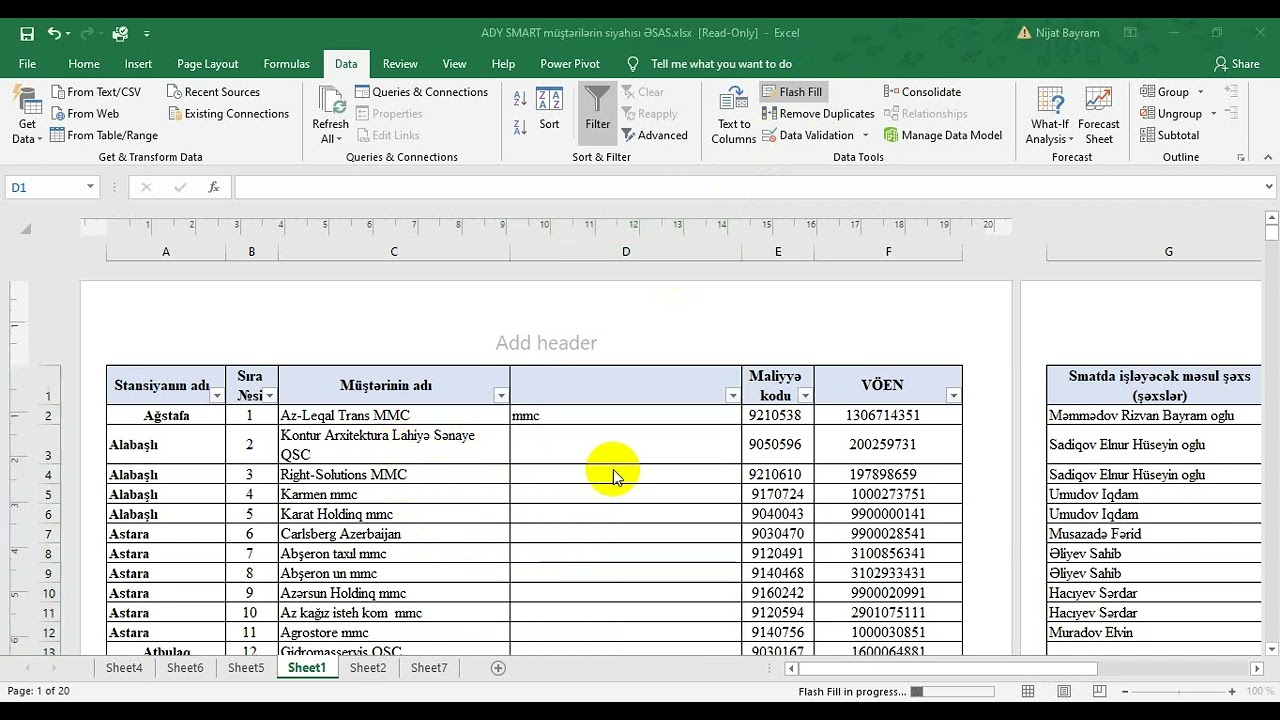Click the zoom in plus button
Screen dimensions: 1280x720
(1231, 692)
